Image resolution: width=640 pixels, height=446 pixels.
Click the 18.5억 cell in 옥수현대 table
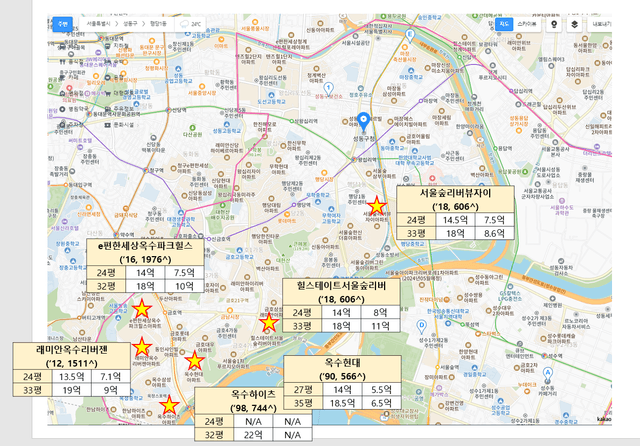pyautogui.click(x=342, y=403)
